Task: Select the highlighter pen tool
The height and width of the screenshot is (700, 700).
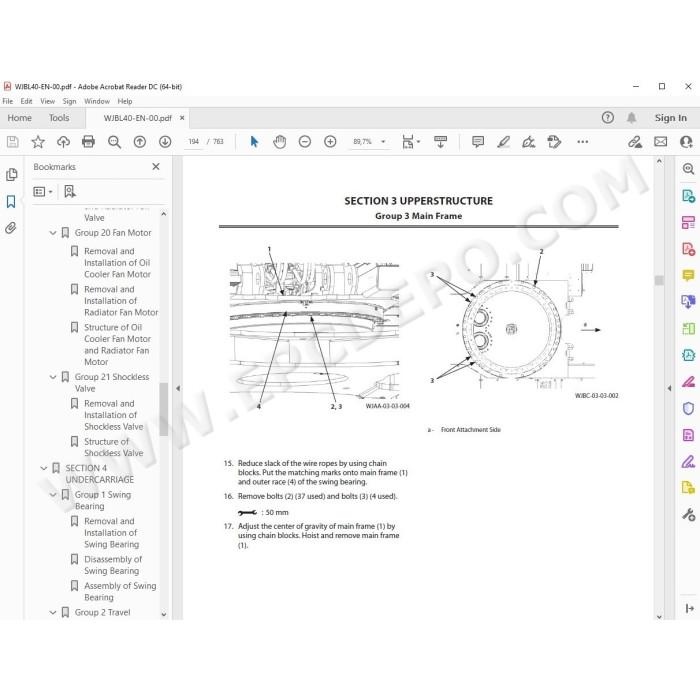Action: point(504,142)
